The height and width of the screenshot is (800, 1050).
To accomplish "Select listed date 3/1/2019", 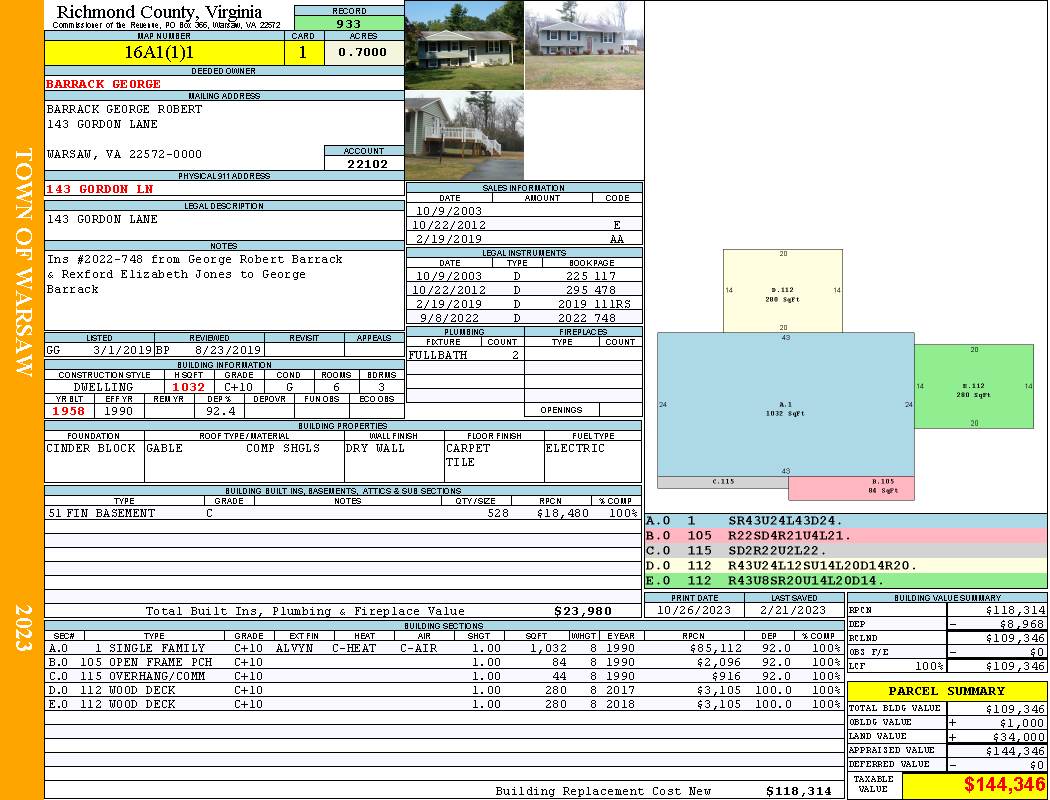I will click(123, 350).
